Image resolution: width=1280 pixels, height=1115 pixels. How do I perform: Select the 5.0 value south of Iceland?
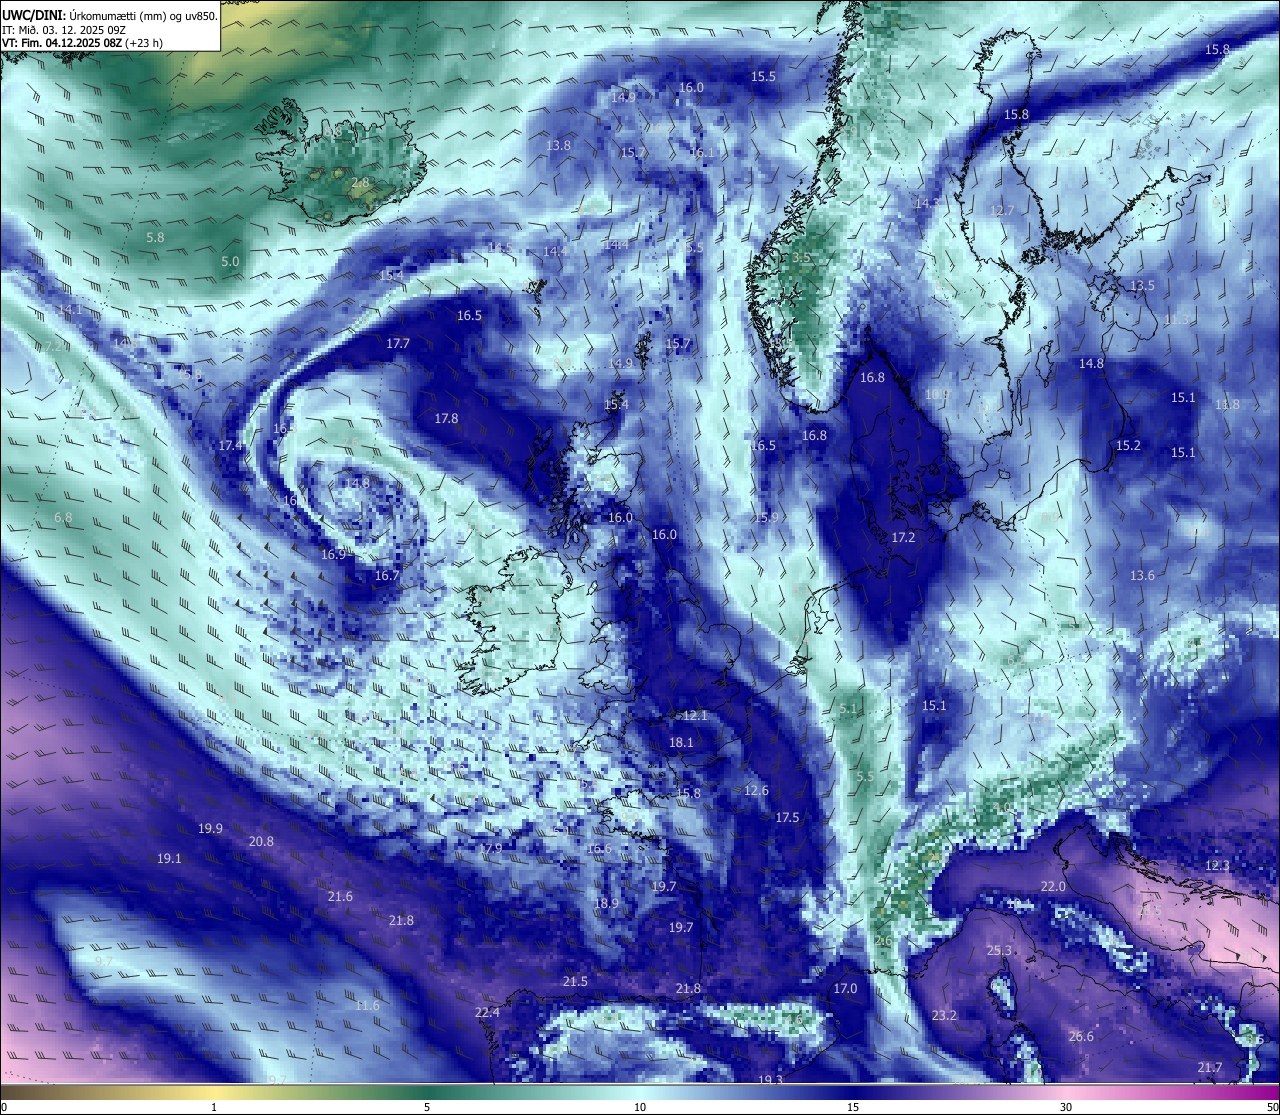pos(230,262)
